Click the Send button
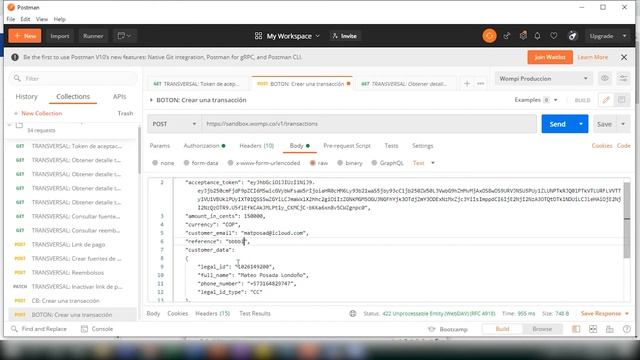Image resolution: width=640 pixels, height=360 pixels. (558, 124)
